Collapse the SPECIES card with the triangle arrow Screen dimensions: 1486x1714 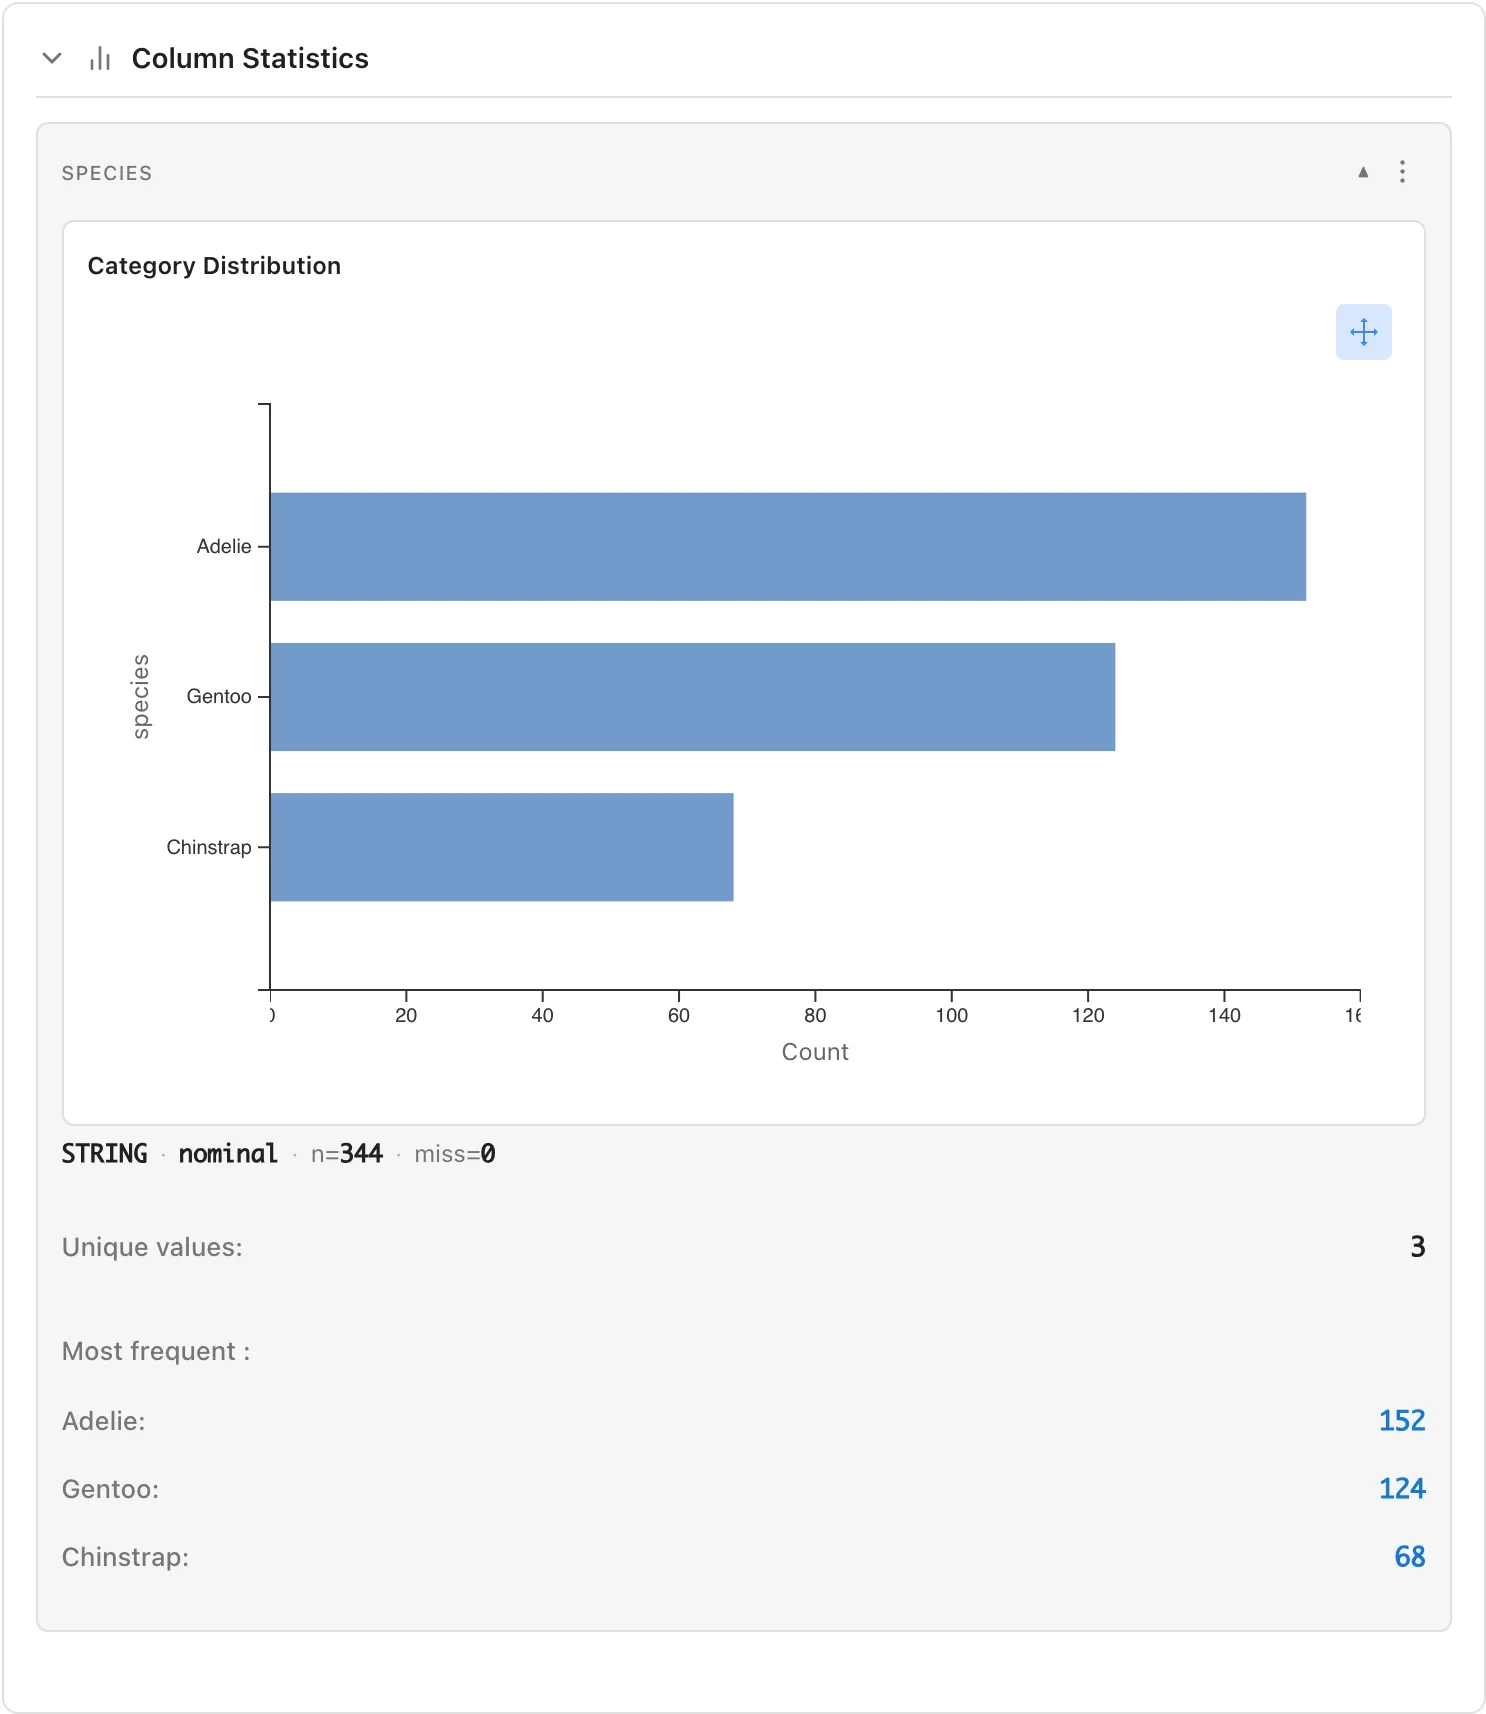click(x=1363, y=172)
